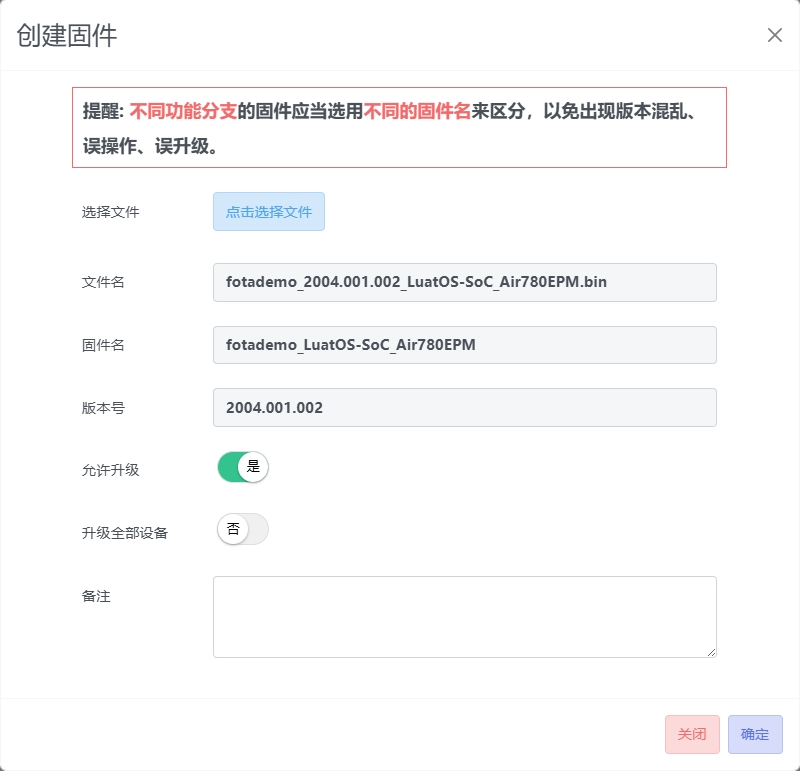800x771 pixels.
Task: Click the 点击选择文件 upload button
Action: pos(269,212)
